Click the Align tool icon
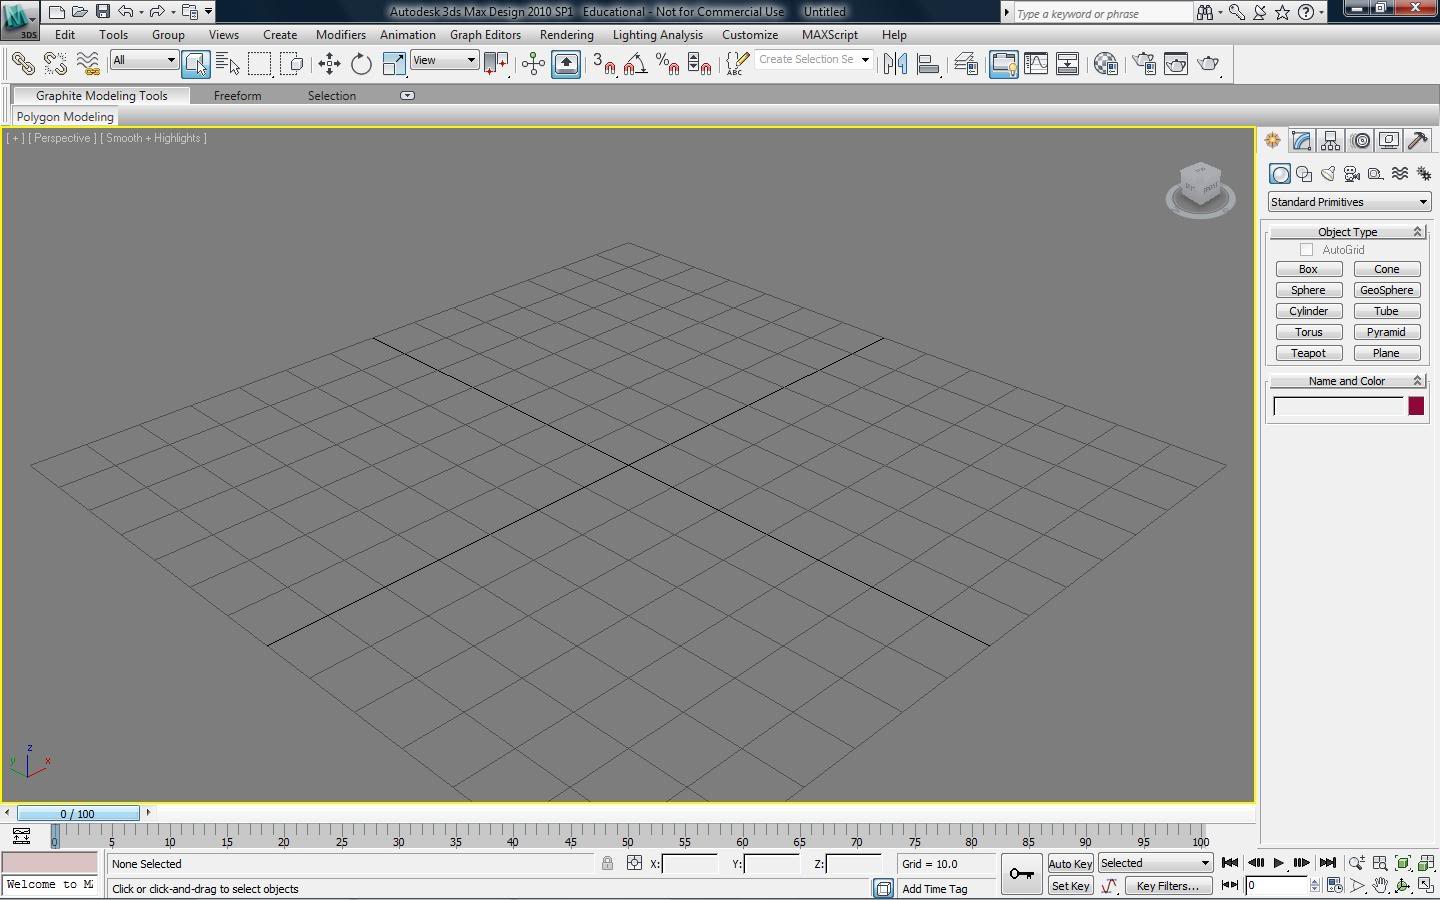Image resolution: width=1440 pixels, height=900 pixels. point(928,64)
